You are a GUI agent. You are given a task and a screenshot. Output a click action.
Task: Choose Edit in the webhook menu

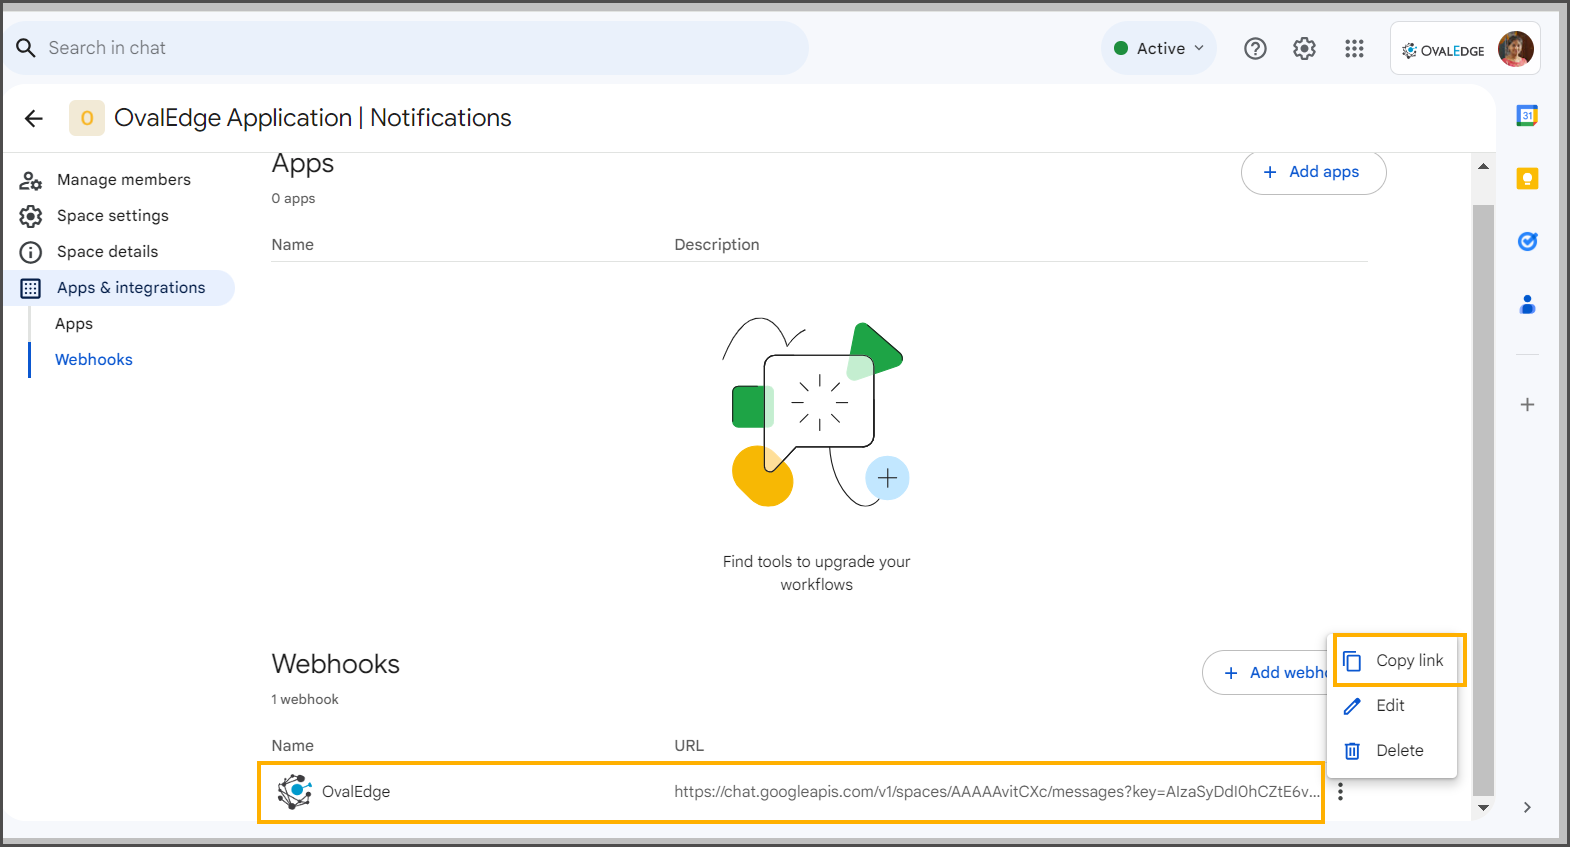tap(1389, 706)
